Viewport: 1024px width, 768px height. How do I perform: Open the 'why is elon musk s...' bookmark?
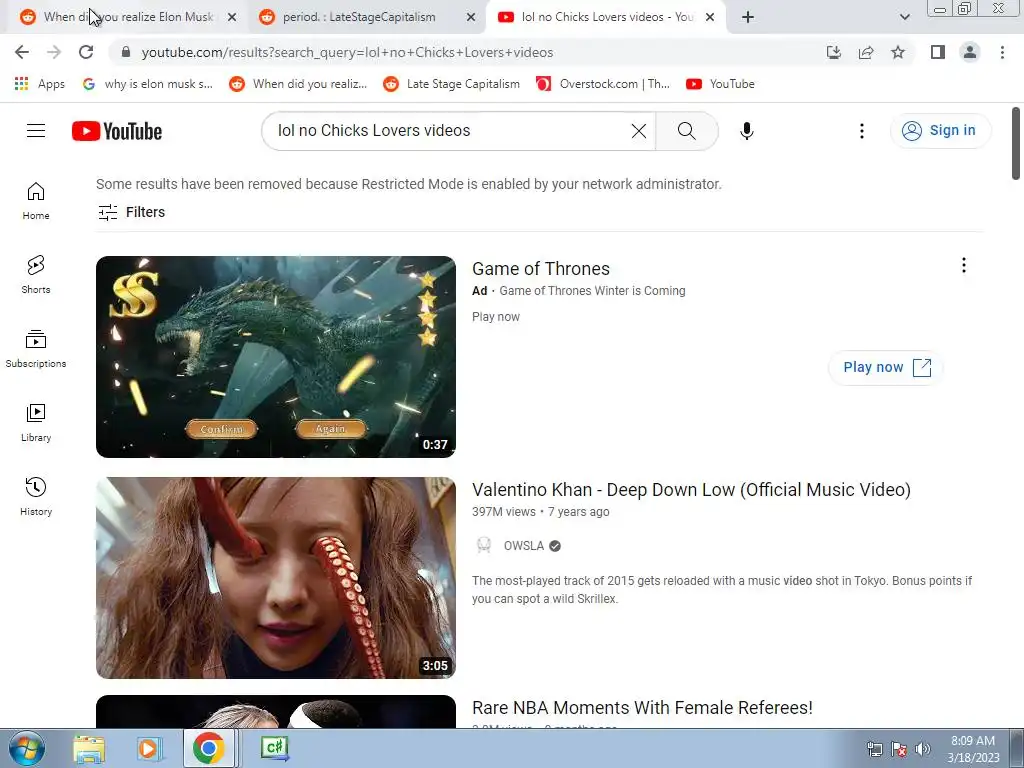(x=148, y=84)
